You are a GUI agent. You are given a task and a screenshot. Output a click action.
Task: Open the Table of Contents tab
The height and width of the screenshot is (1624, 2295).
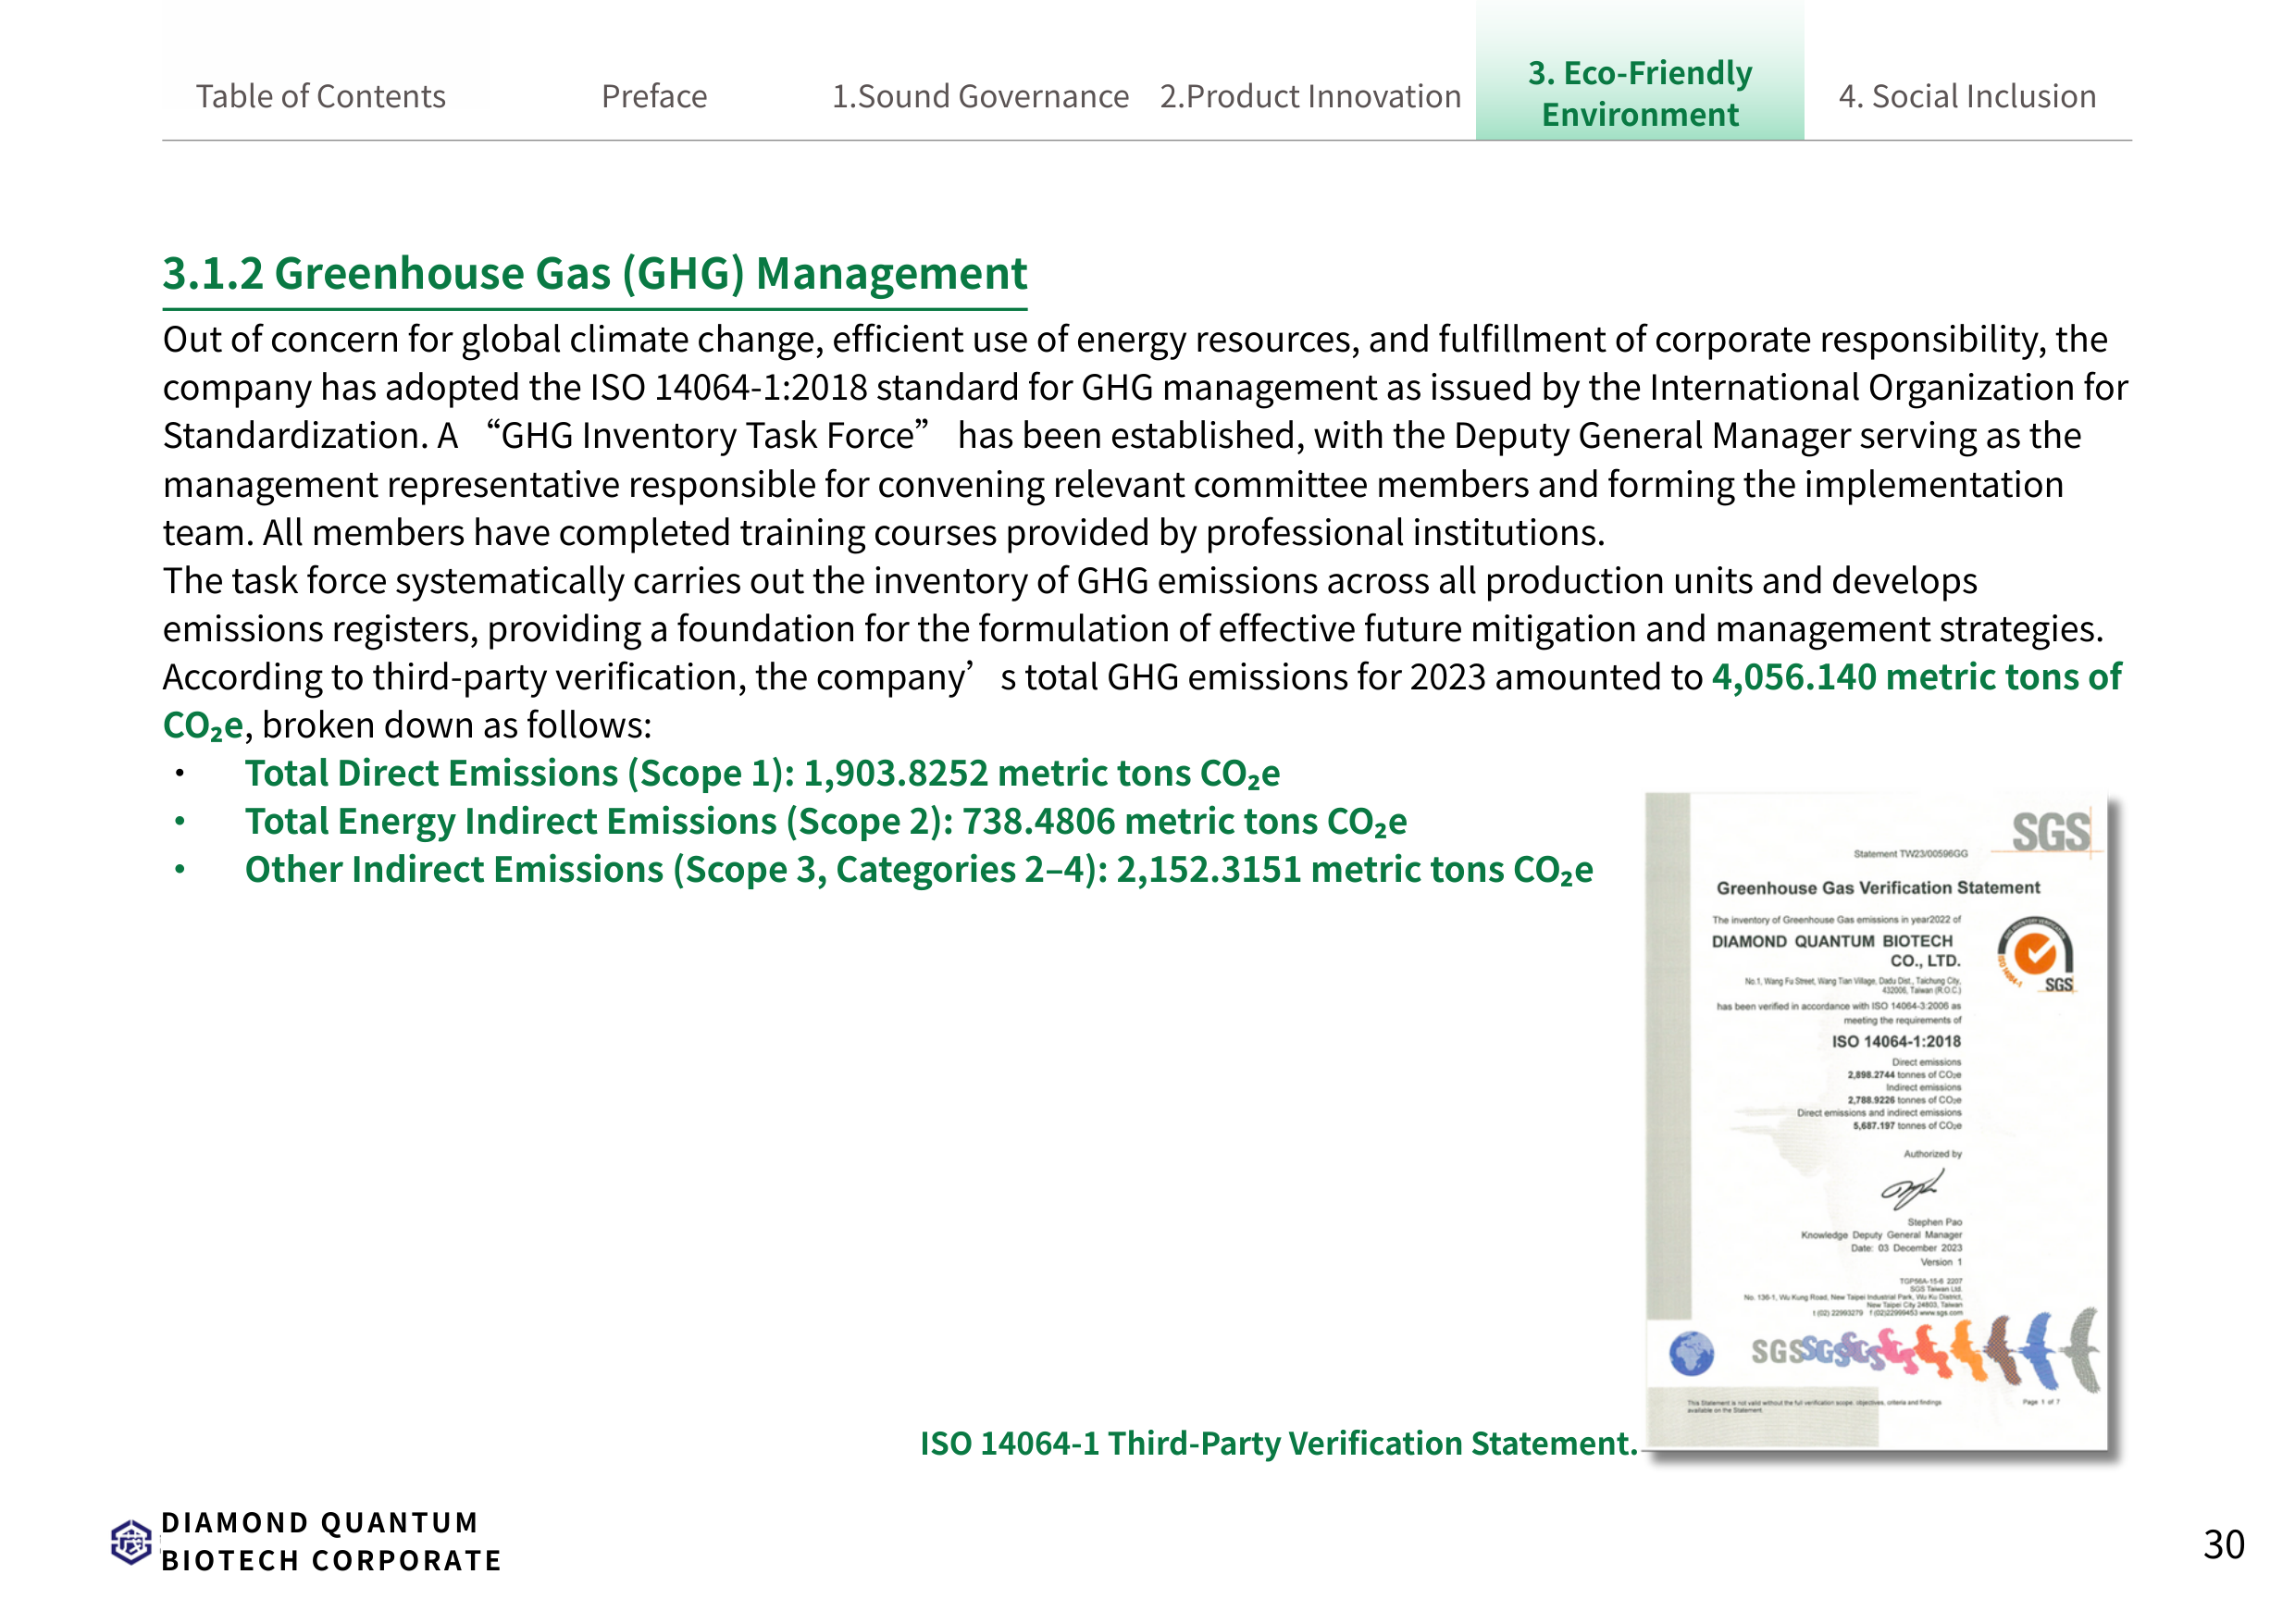coord(320,96)
